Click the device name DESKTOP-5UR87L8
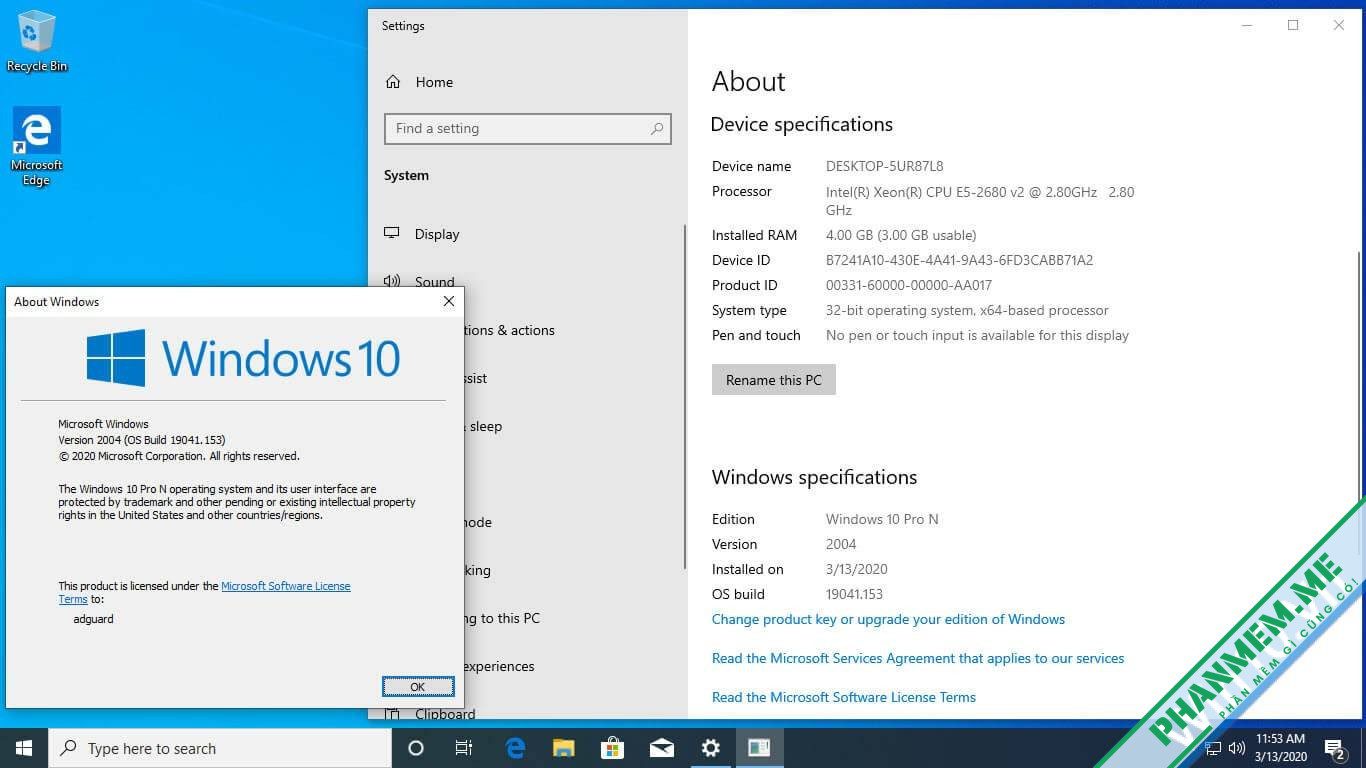Viewport: 1366px width, 768px height. click(884, 166)
